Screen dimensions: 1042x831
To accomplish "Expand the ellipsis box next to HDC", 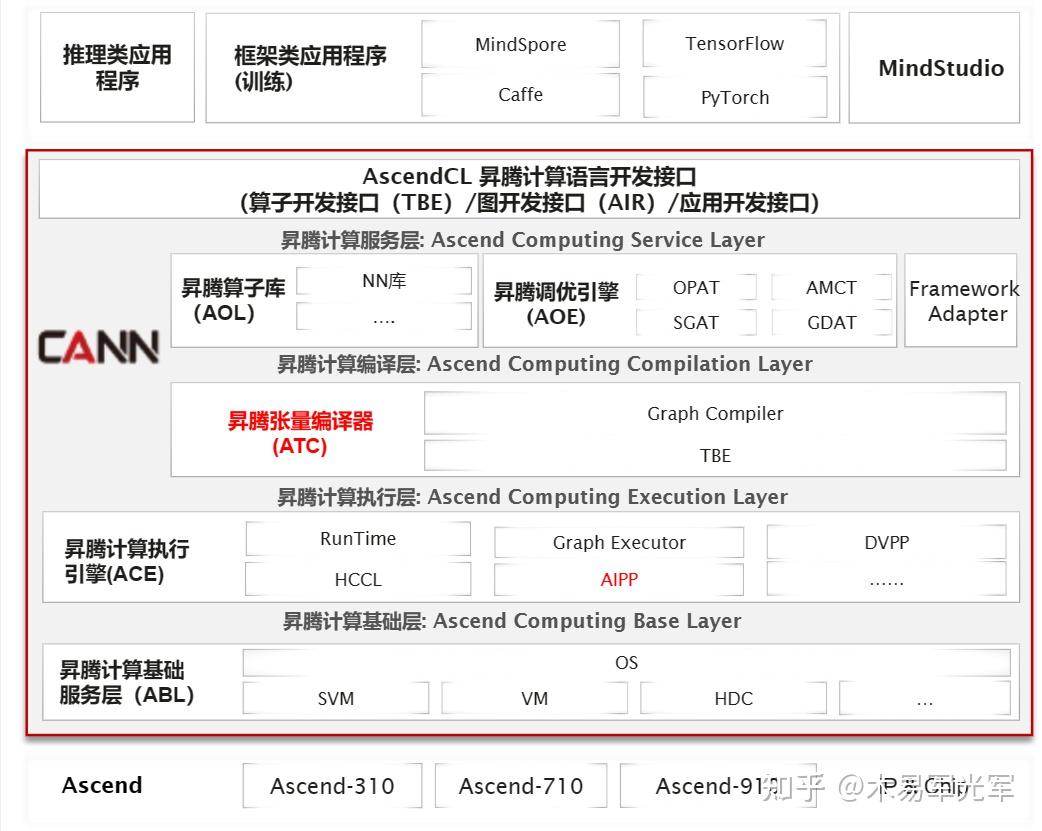I will (x=925, y=698).
